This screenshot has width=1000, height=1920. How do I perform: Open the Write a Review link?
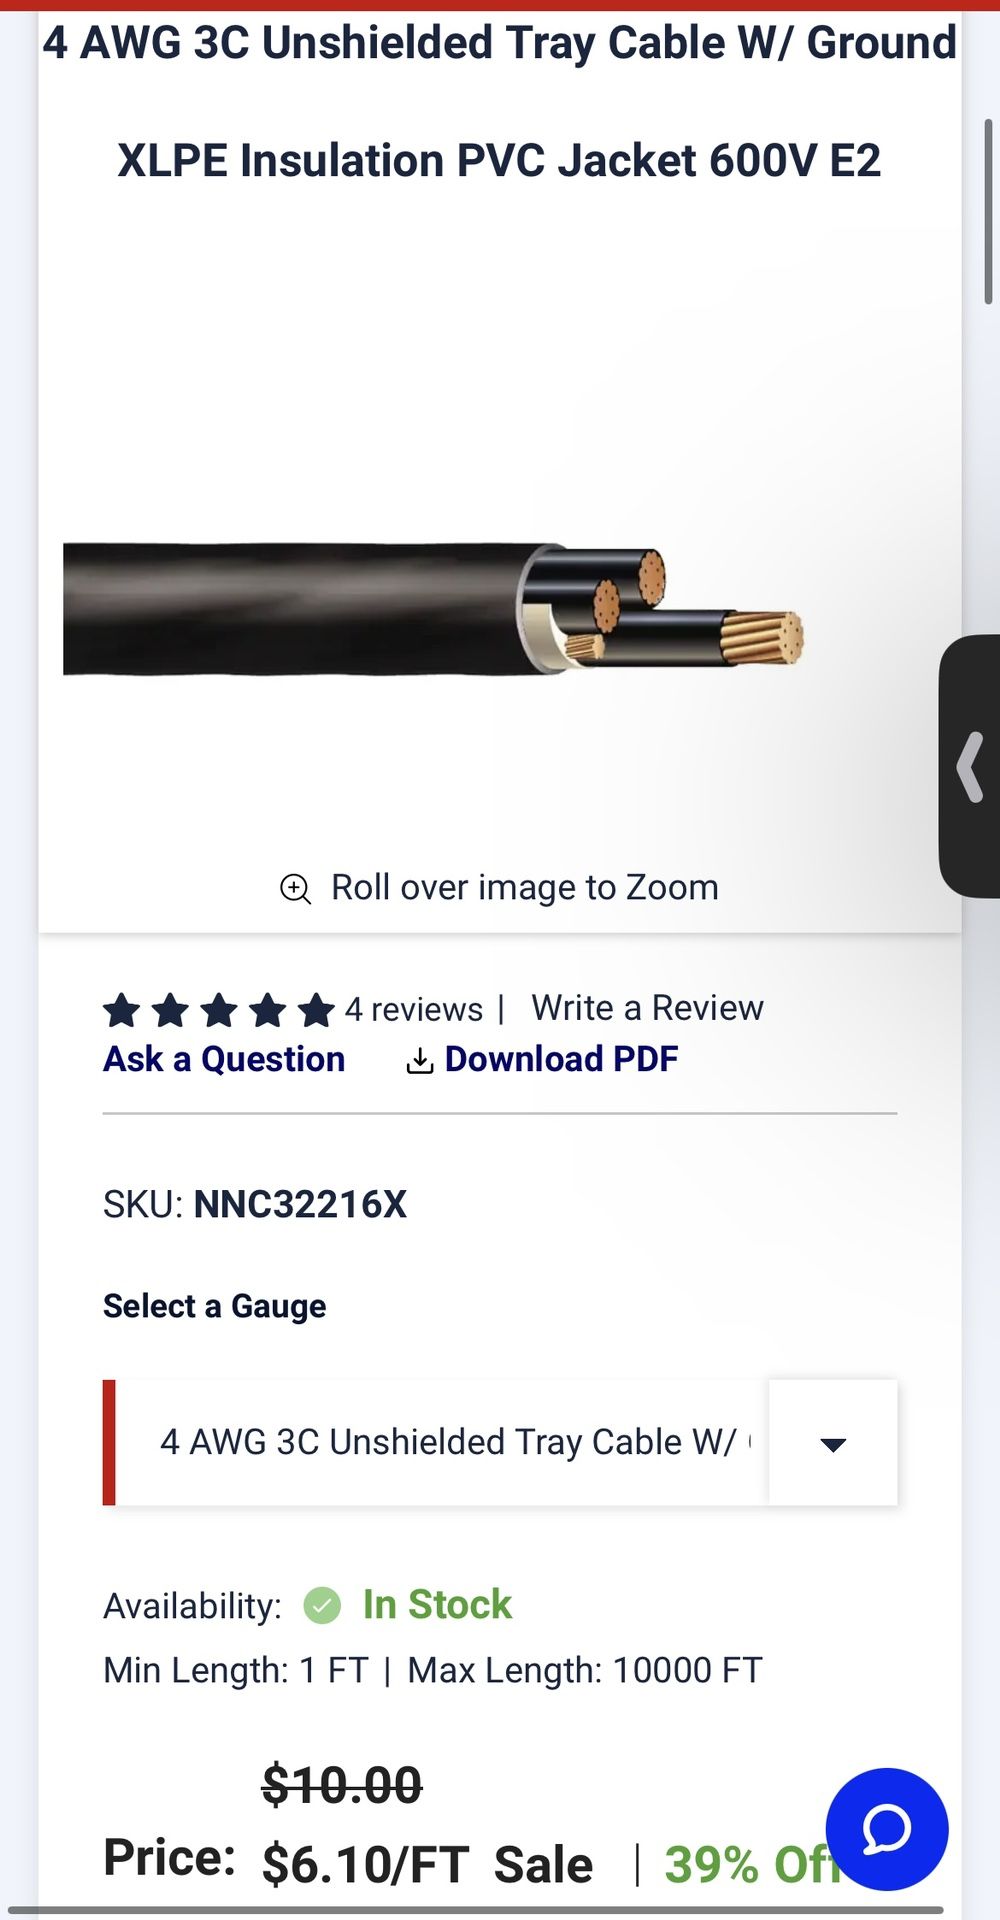click(x=647, y=1008)
